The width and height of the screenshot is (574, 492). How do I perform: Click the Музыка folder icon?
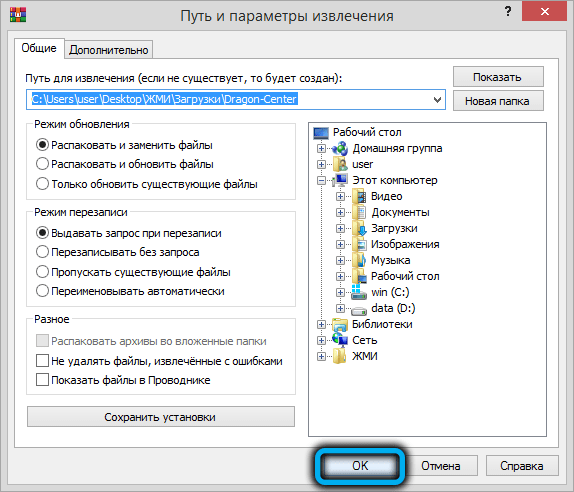(x=359, y=260)
